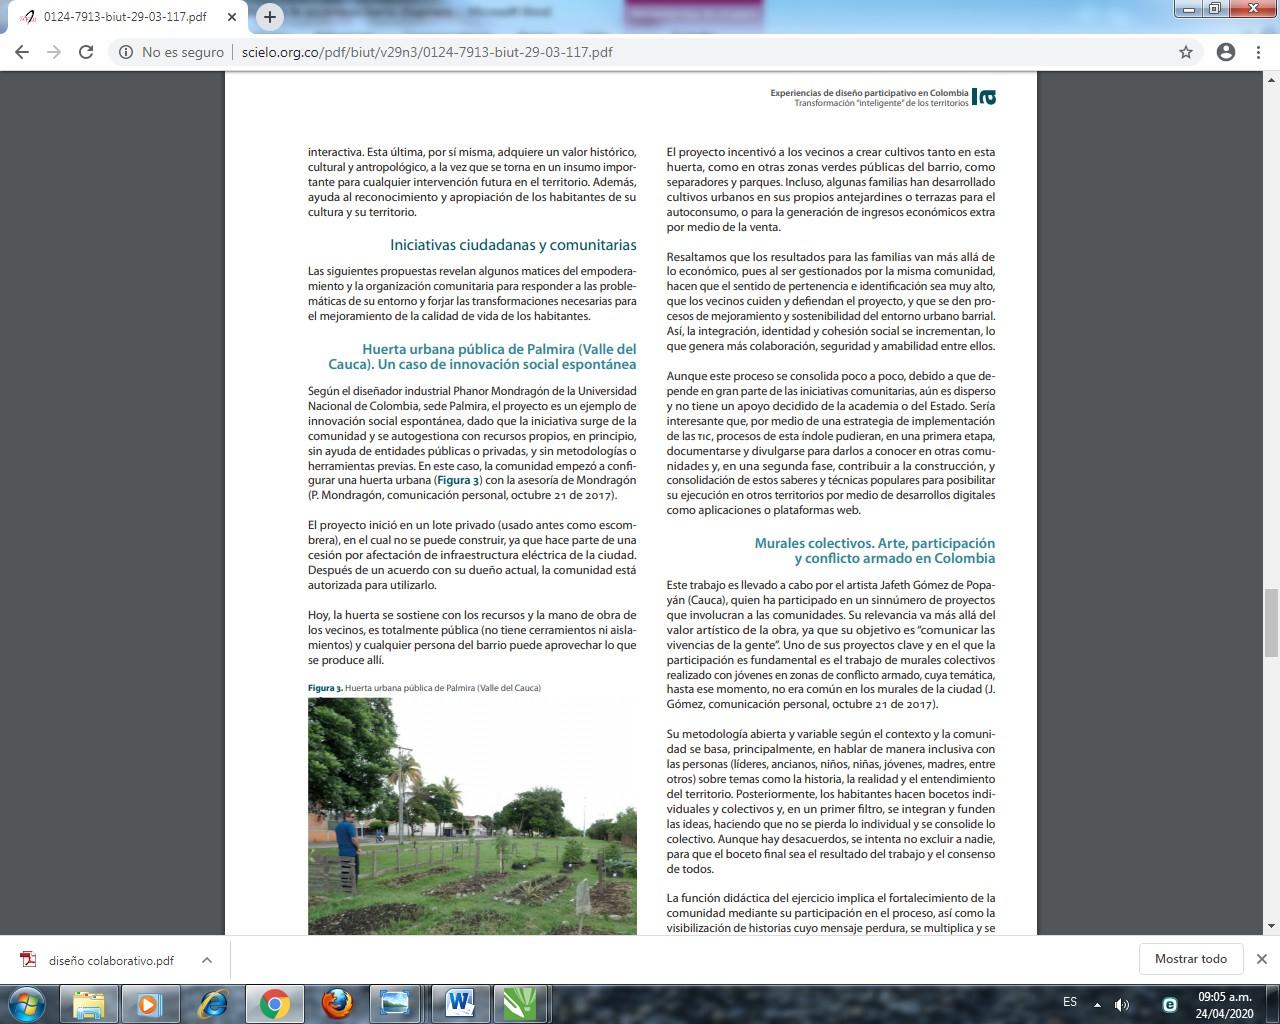Viewport: 1280px width, 1024px height.
Task: Open Internet Explorer from taskbar
Action: tap(213, 1003)
